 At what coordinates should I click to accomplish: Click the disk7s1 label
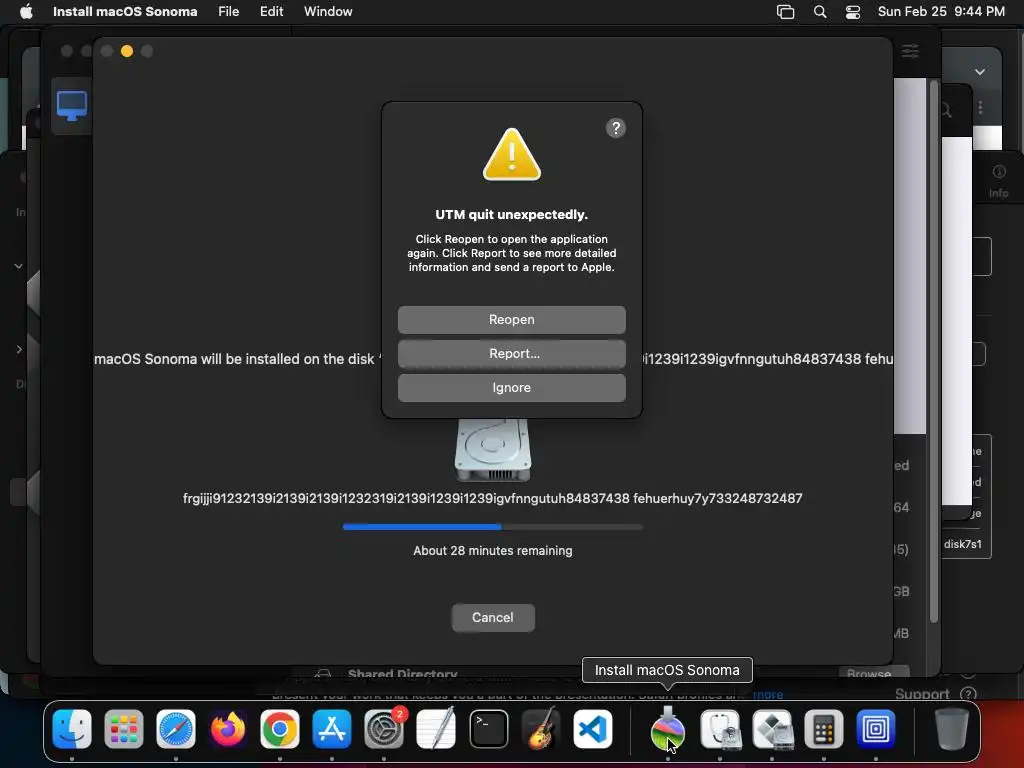point(963,544)
